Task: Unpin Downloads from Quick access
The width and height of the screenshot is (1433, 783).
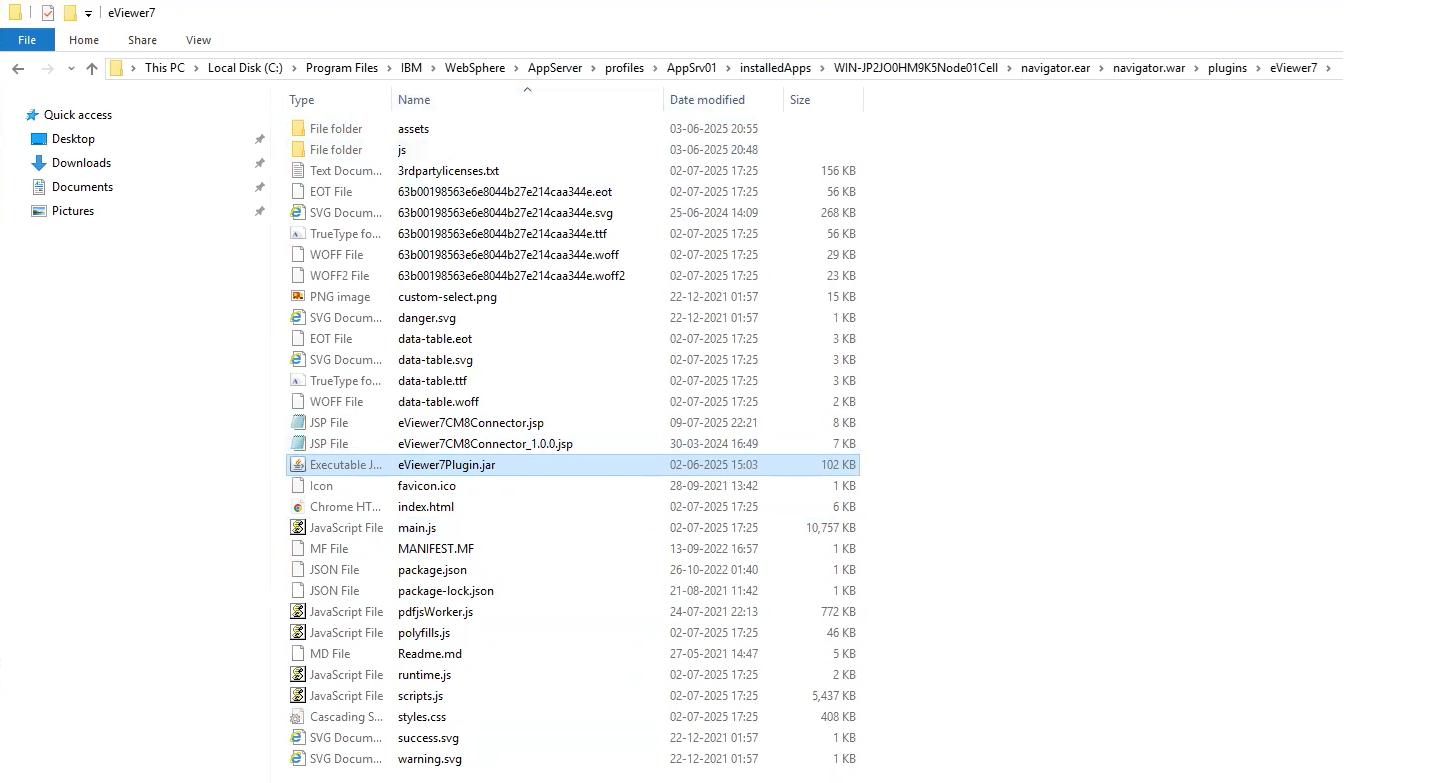Action: tap(259, 162)
